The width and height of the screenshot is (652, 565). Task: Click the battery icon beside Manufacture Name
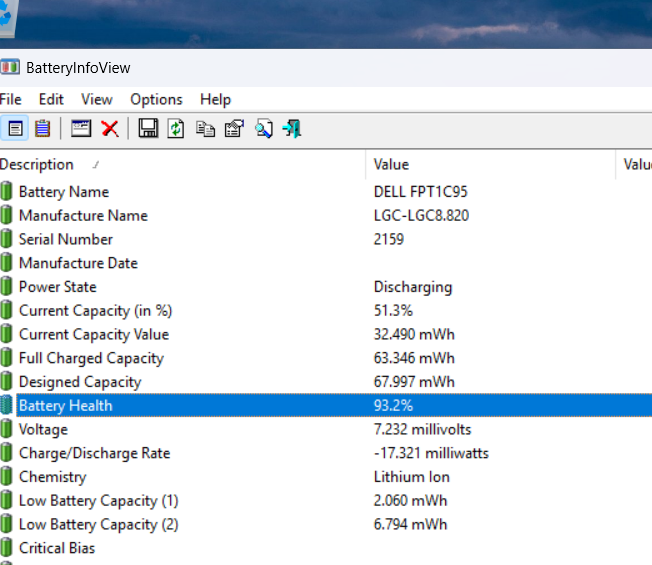click(x=6, y=215)
